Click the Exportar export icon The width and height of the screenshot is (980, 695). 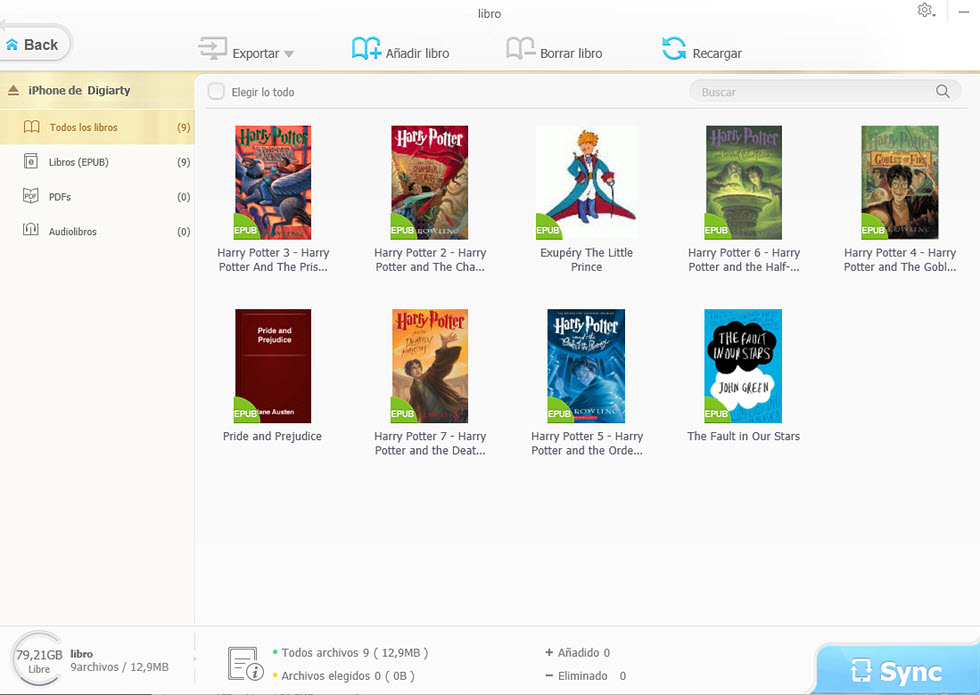point(212,48)
